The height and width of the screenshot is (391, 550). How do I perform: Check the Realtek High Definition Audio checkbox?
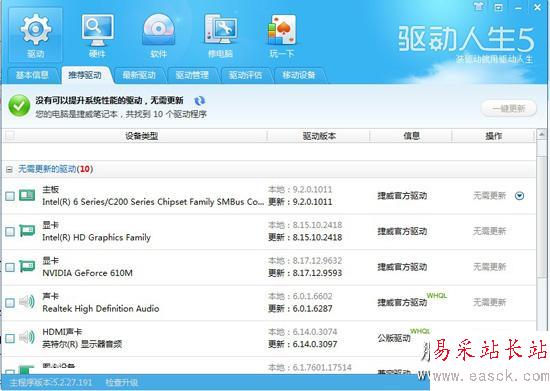tap(10, 303)
